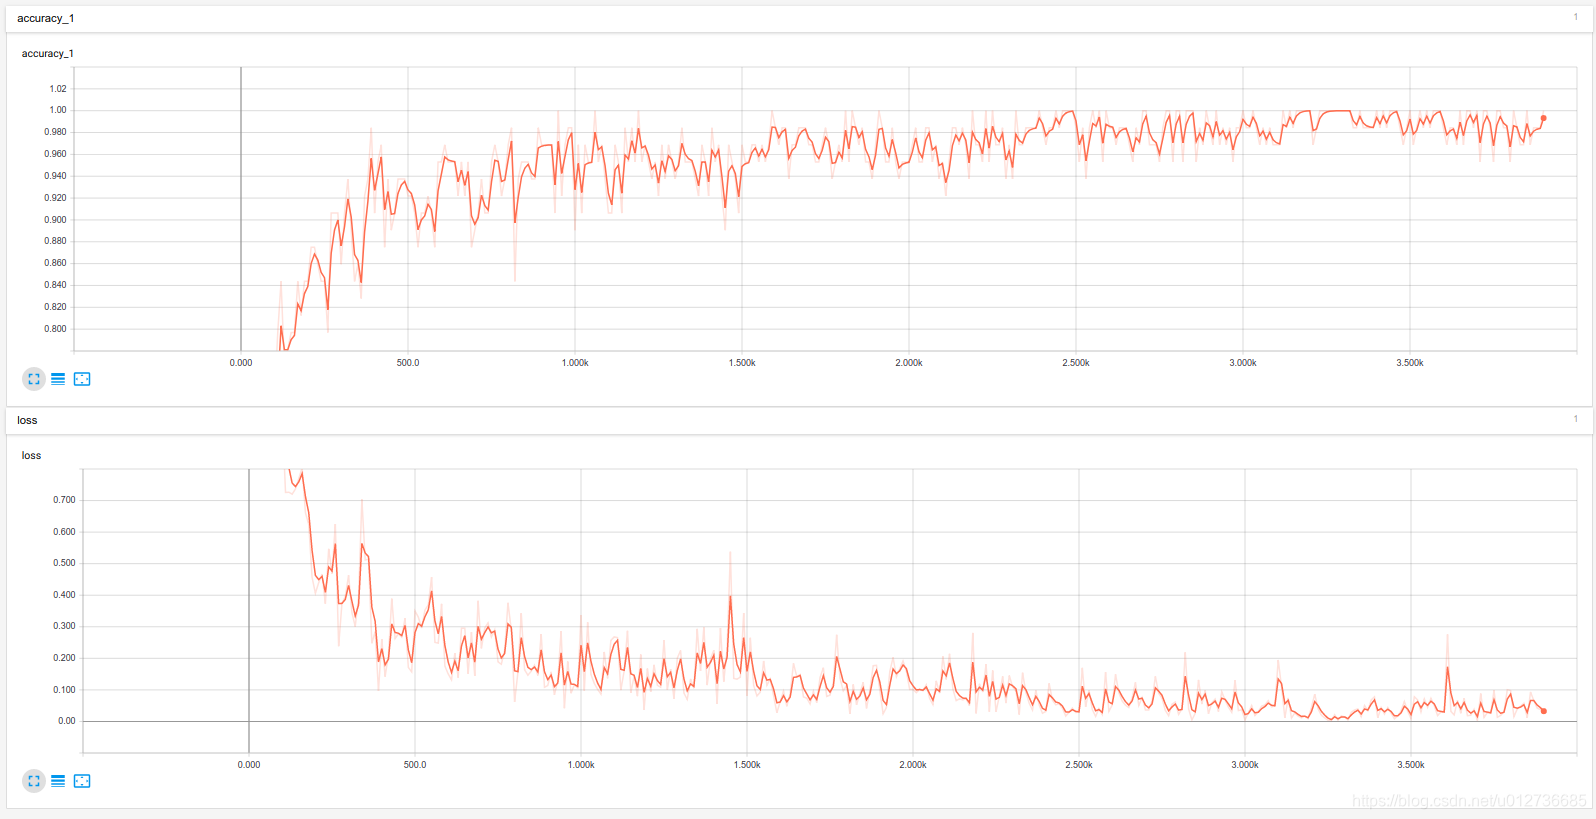The image size is (1596, 819).
Task: Click the 0.500 y-axis label on the loss chart
Action: [64, 563]
